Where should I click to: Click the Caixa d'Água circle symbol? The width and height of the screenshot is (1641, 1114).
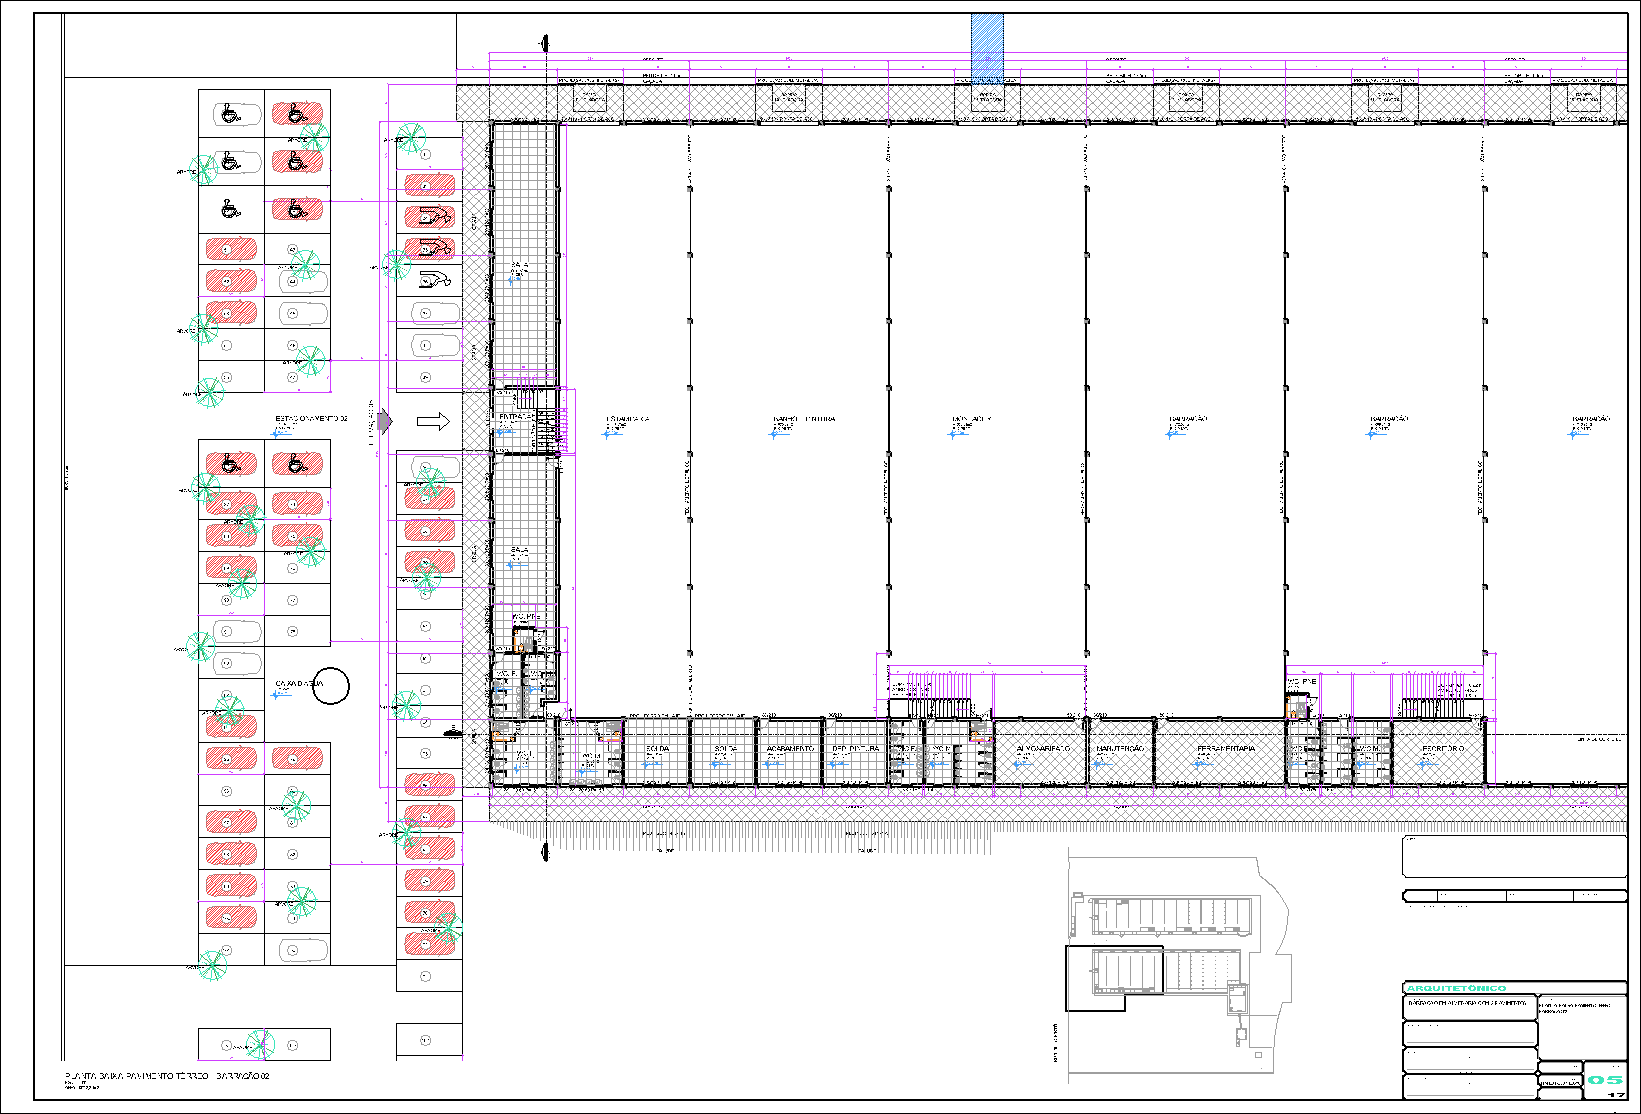click(330, 687)
